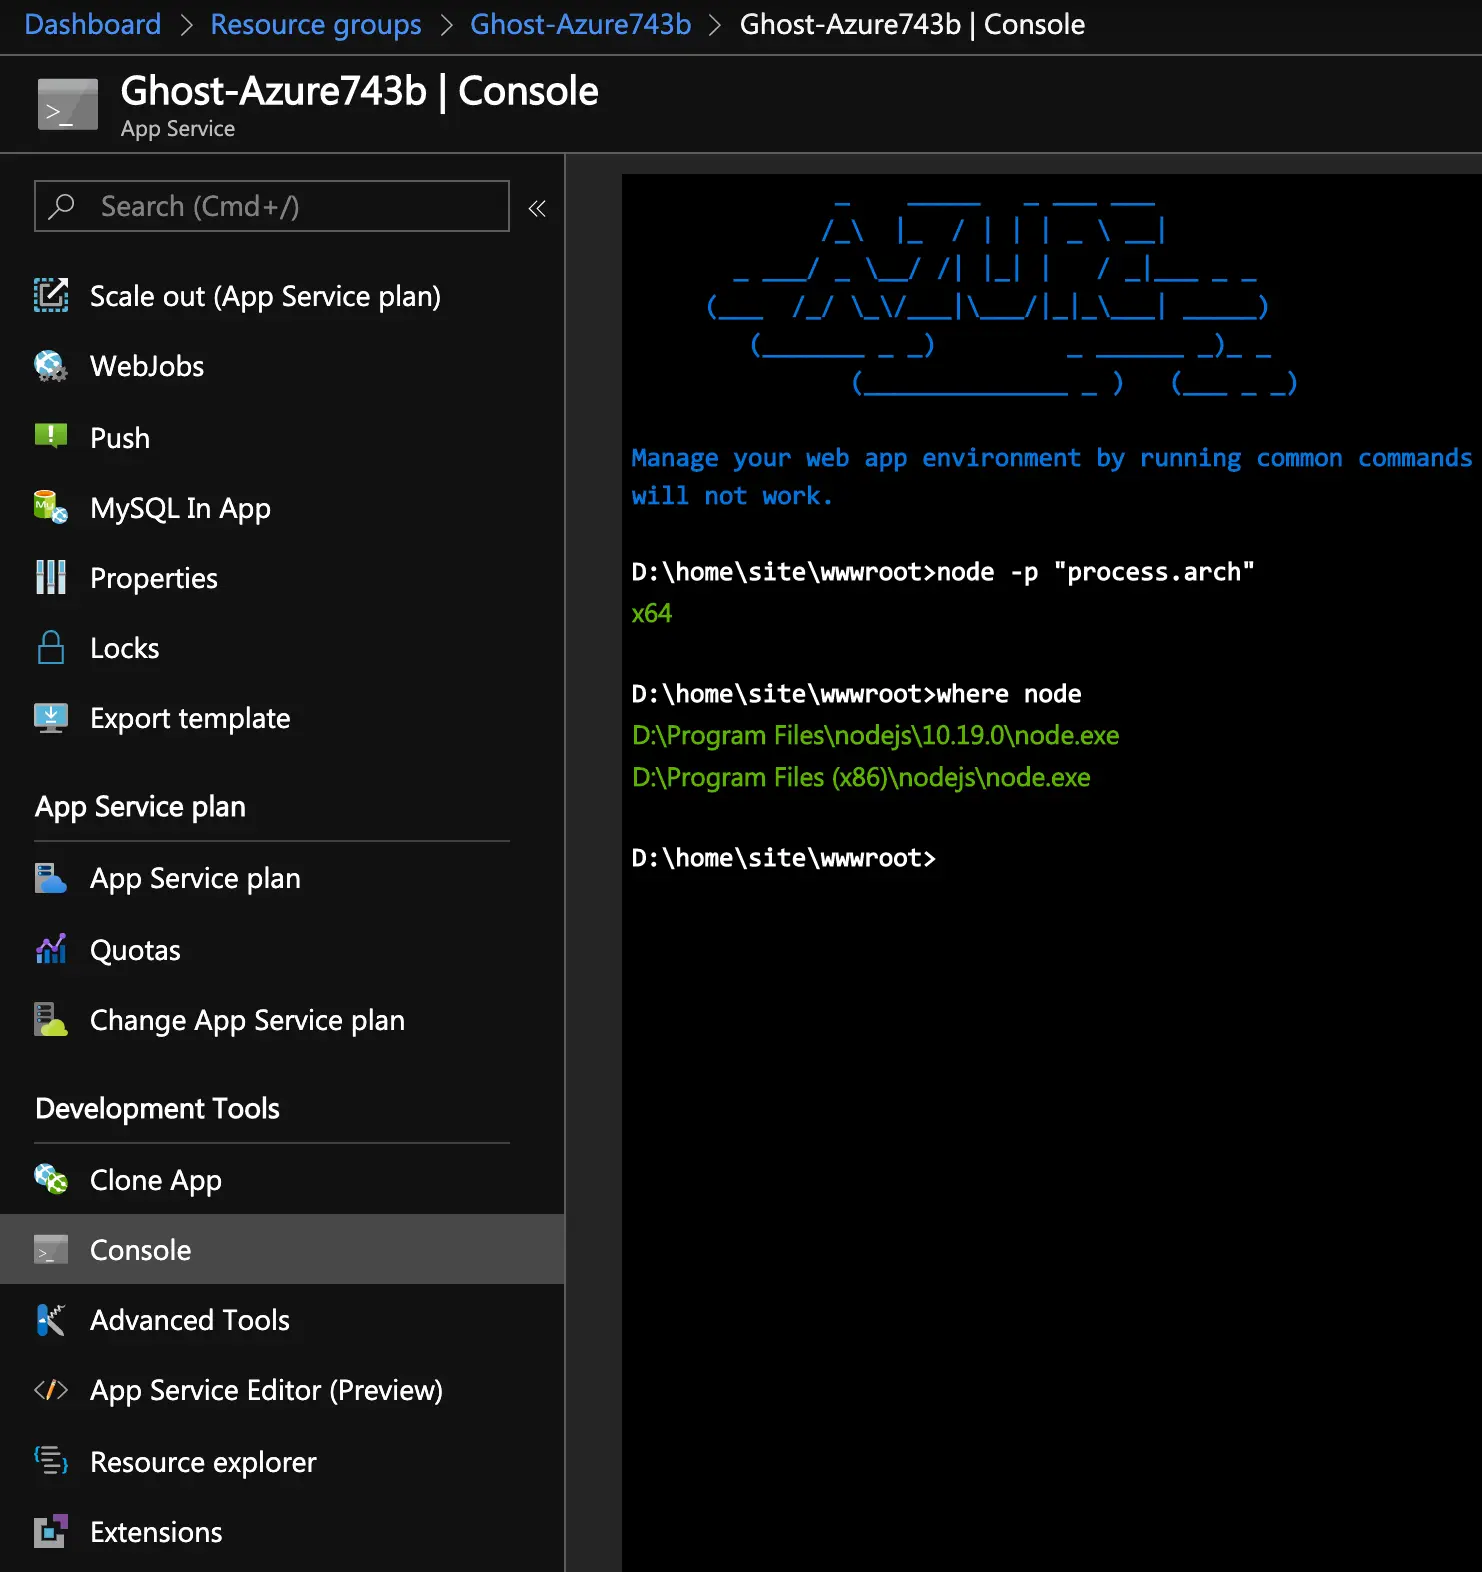Viewport: 1482px width, 1572px height.
Task: Click the Advanced Tools icon
Action: (51, 1320)
